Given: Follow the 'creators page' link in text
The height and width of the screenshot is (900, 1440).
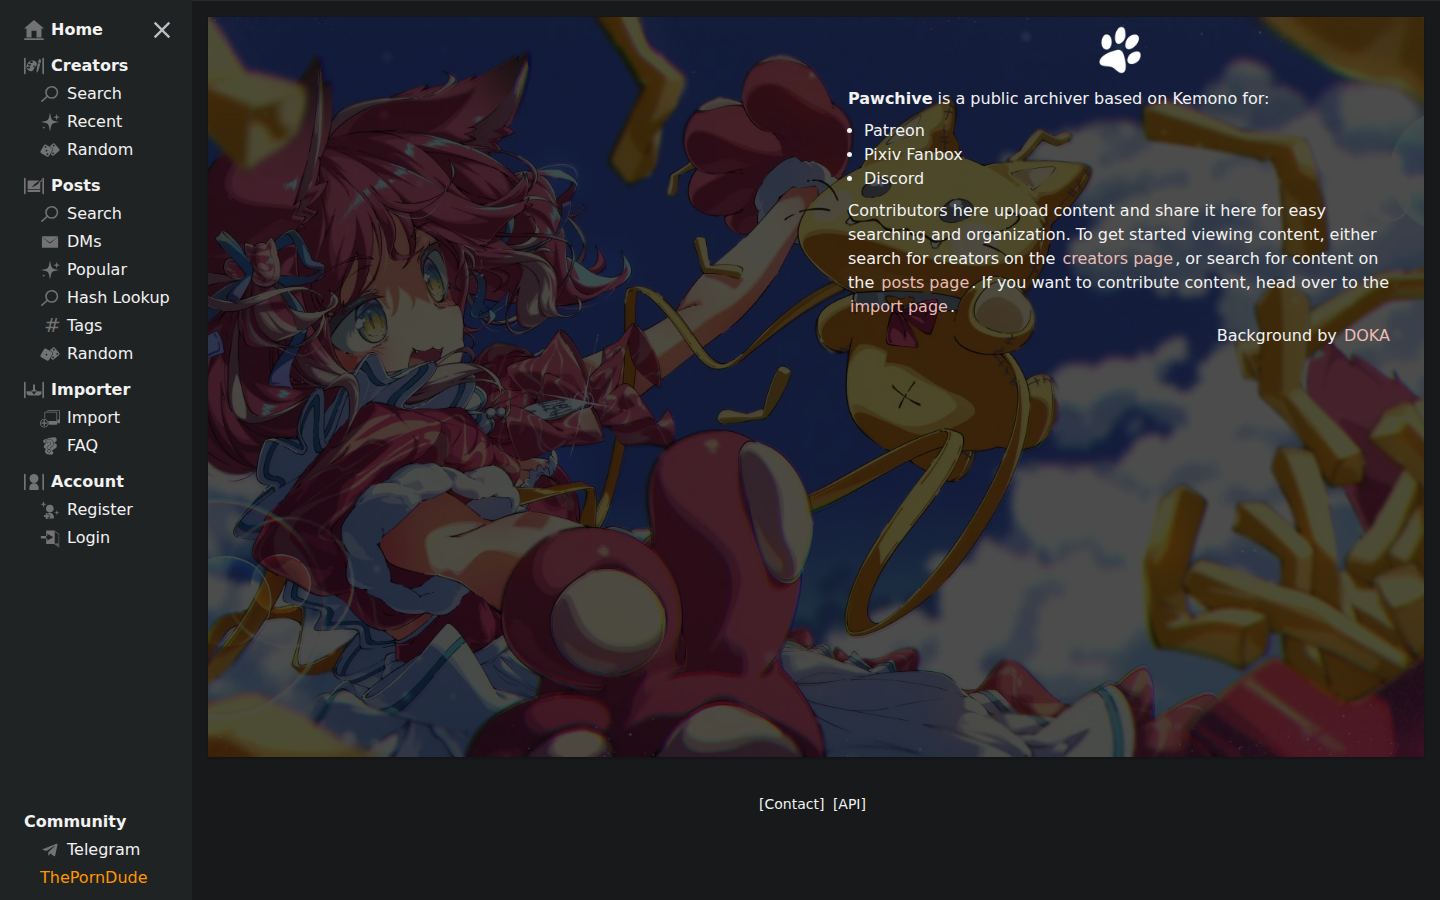Looking at the screenshot, I should (x=1117, y=259).
